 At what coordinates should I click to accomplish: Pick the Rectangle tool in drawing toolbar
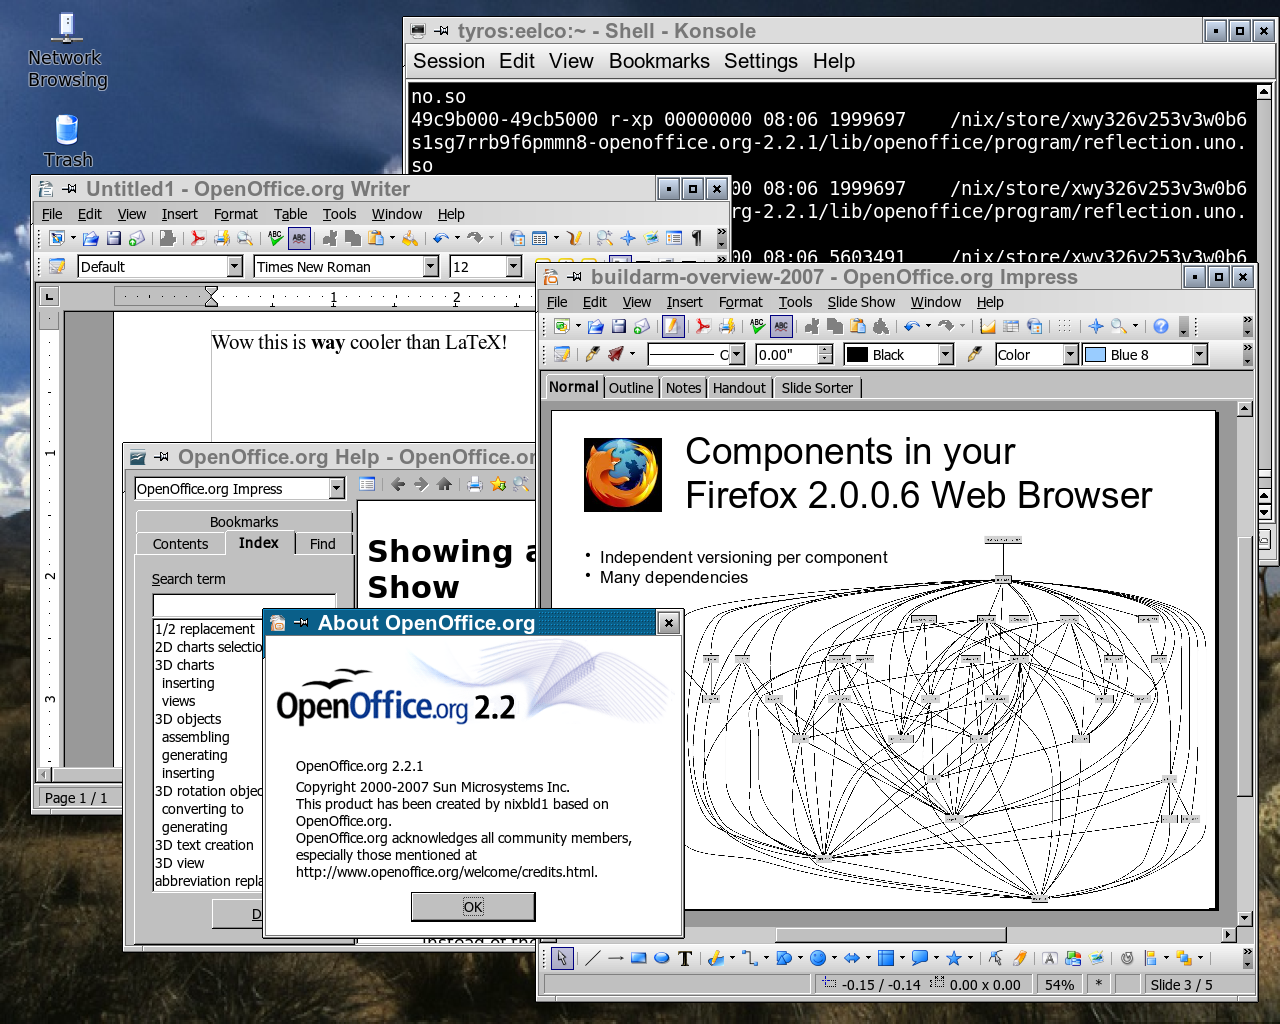pyautogui.click(x=638, y=958)
